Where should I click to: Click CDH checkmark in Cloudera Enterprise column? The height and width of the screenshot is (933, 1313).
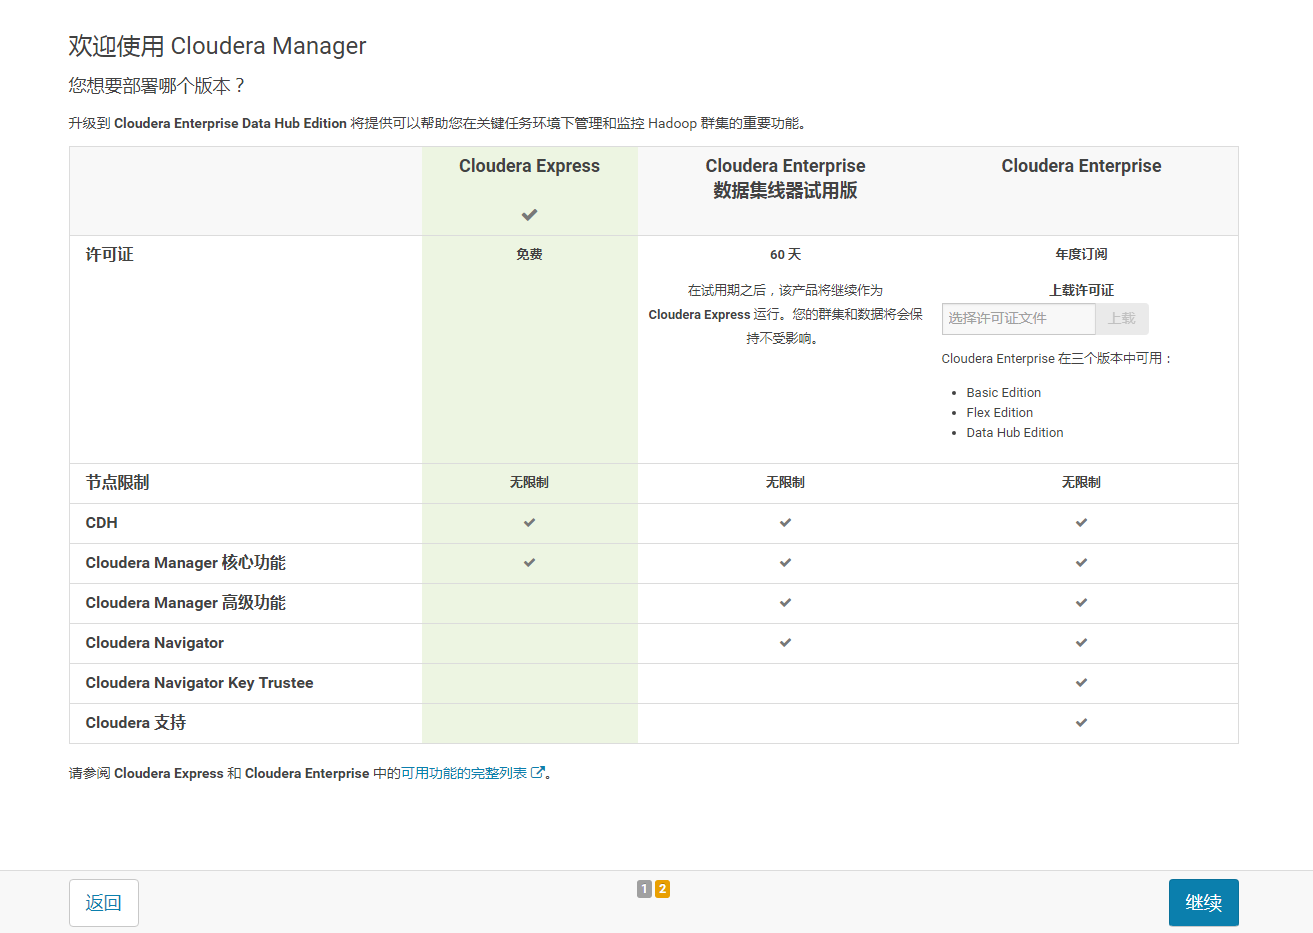tap(1081, 523)
